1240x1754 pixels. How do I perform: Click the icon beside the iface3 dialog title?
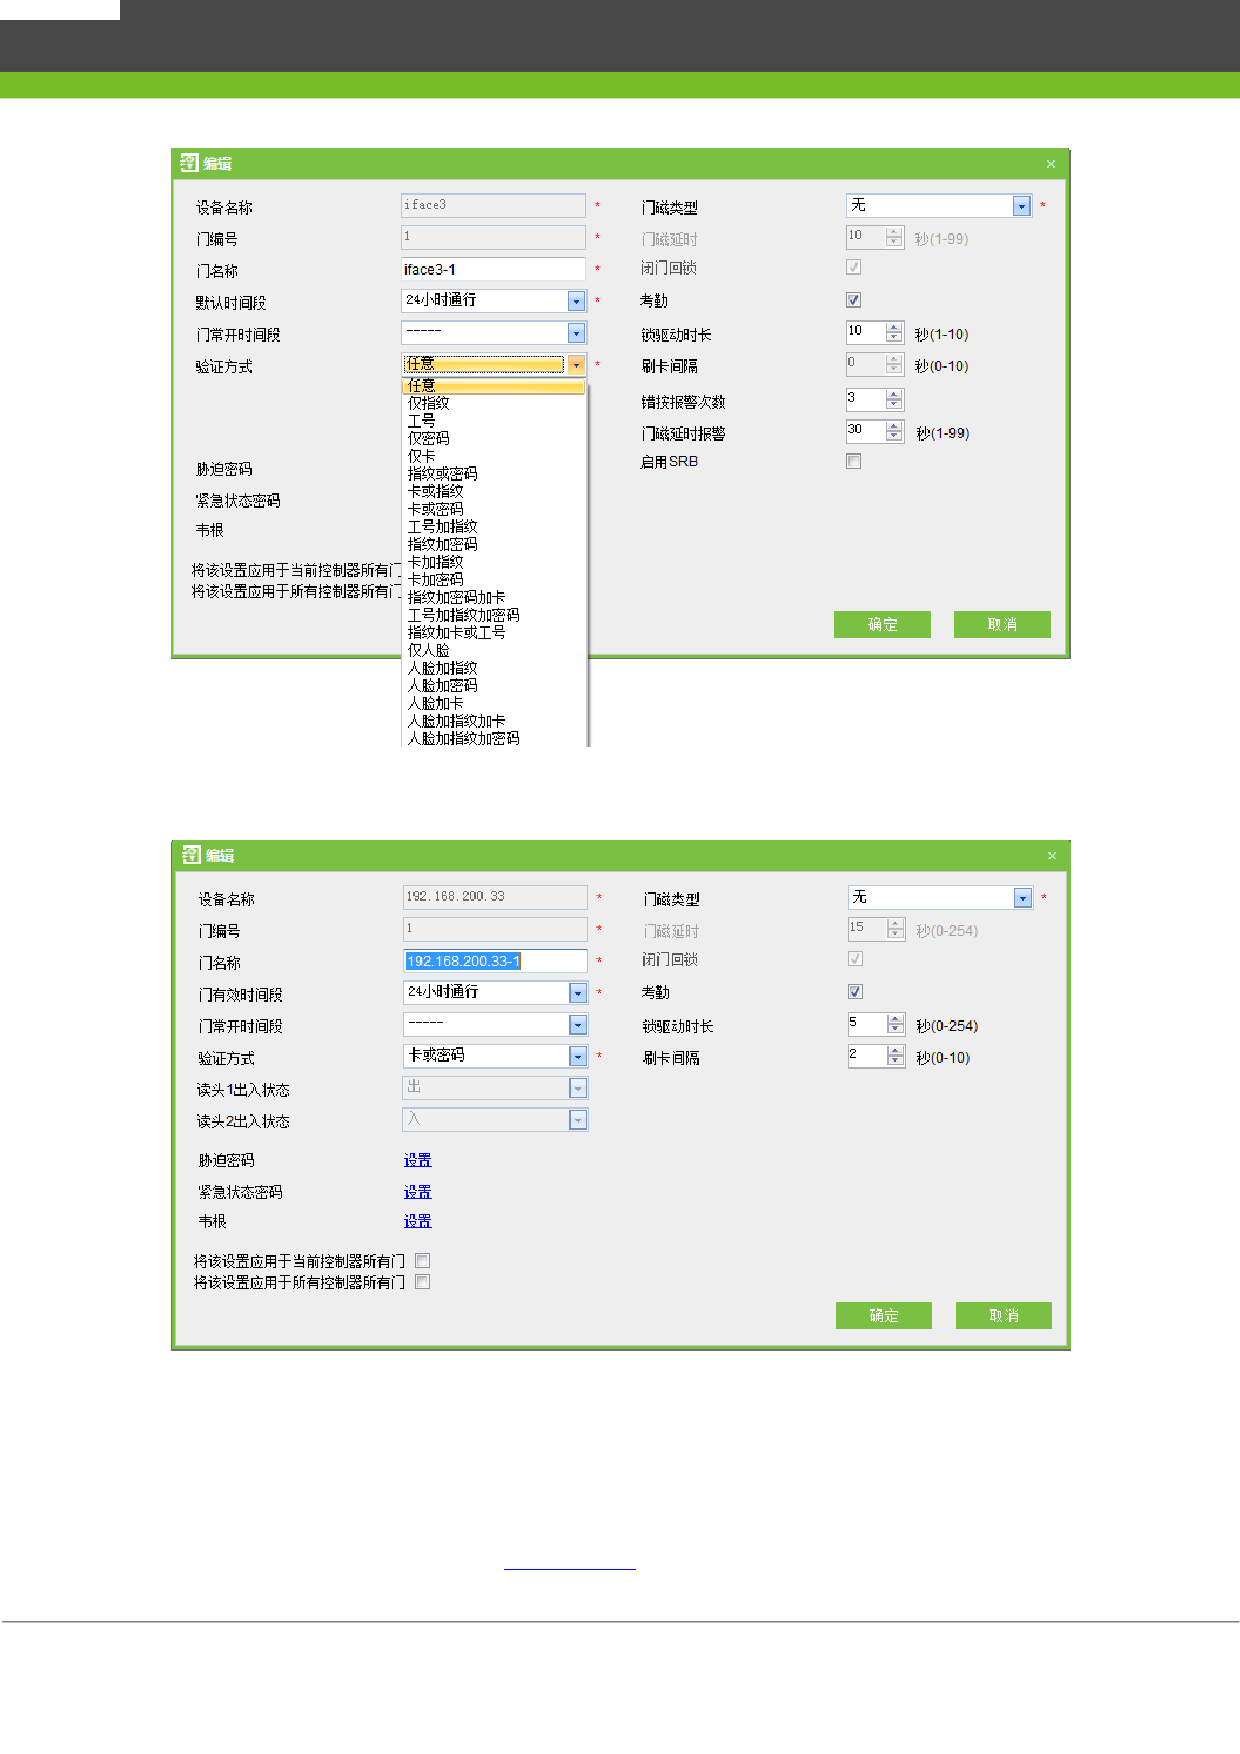click(189, 163)
